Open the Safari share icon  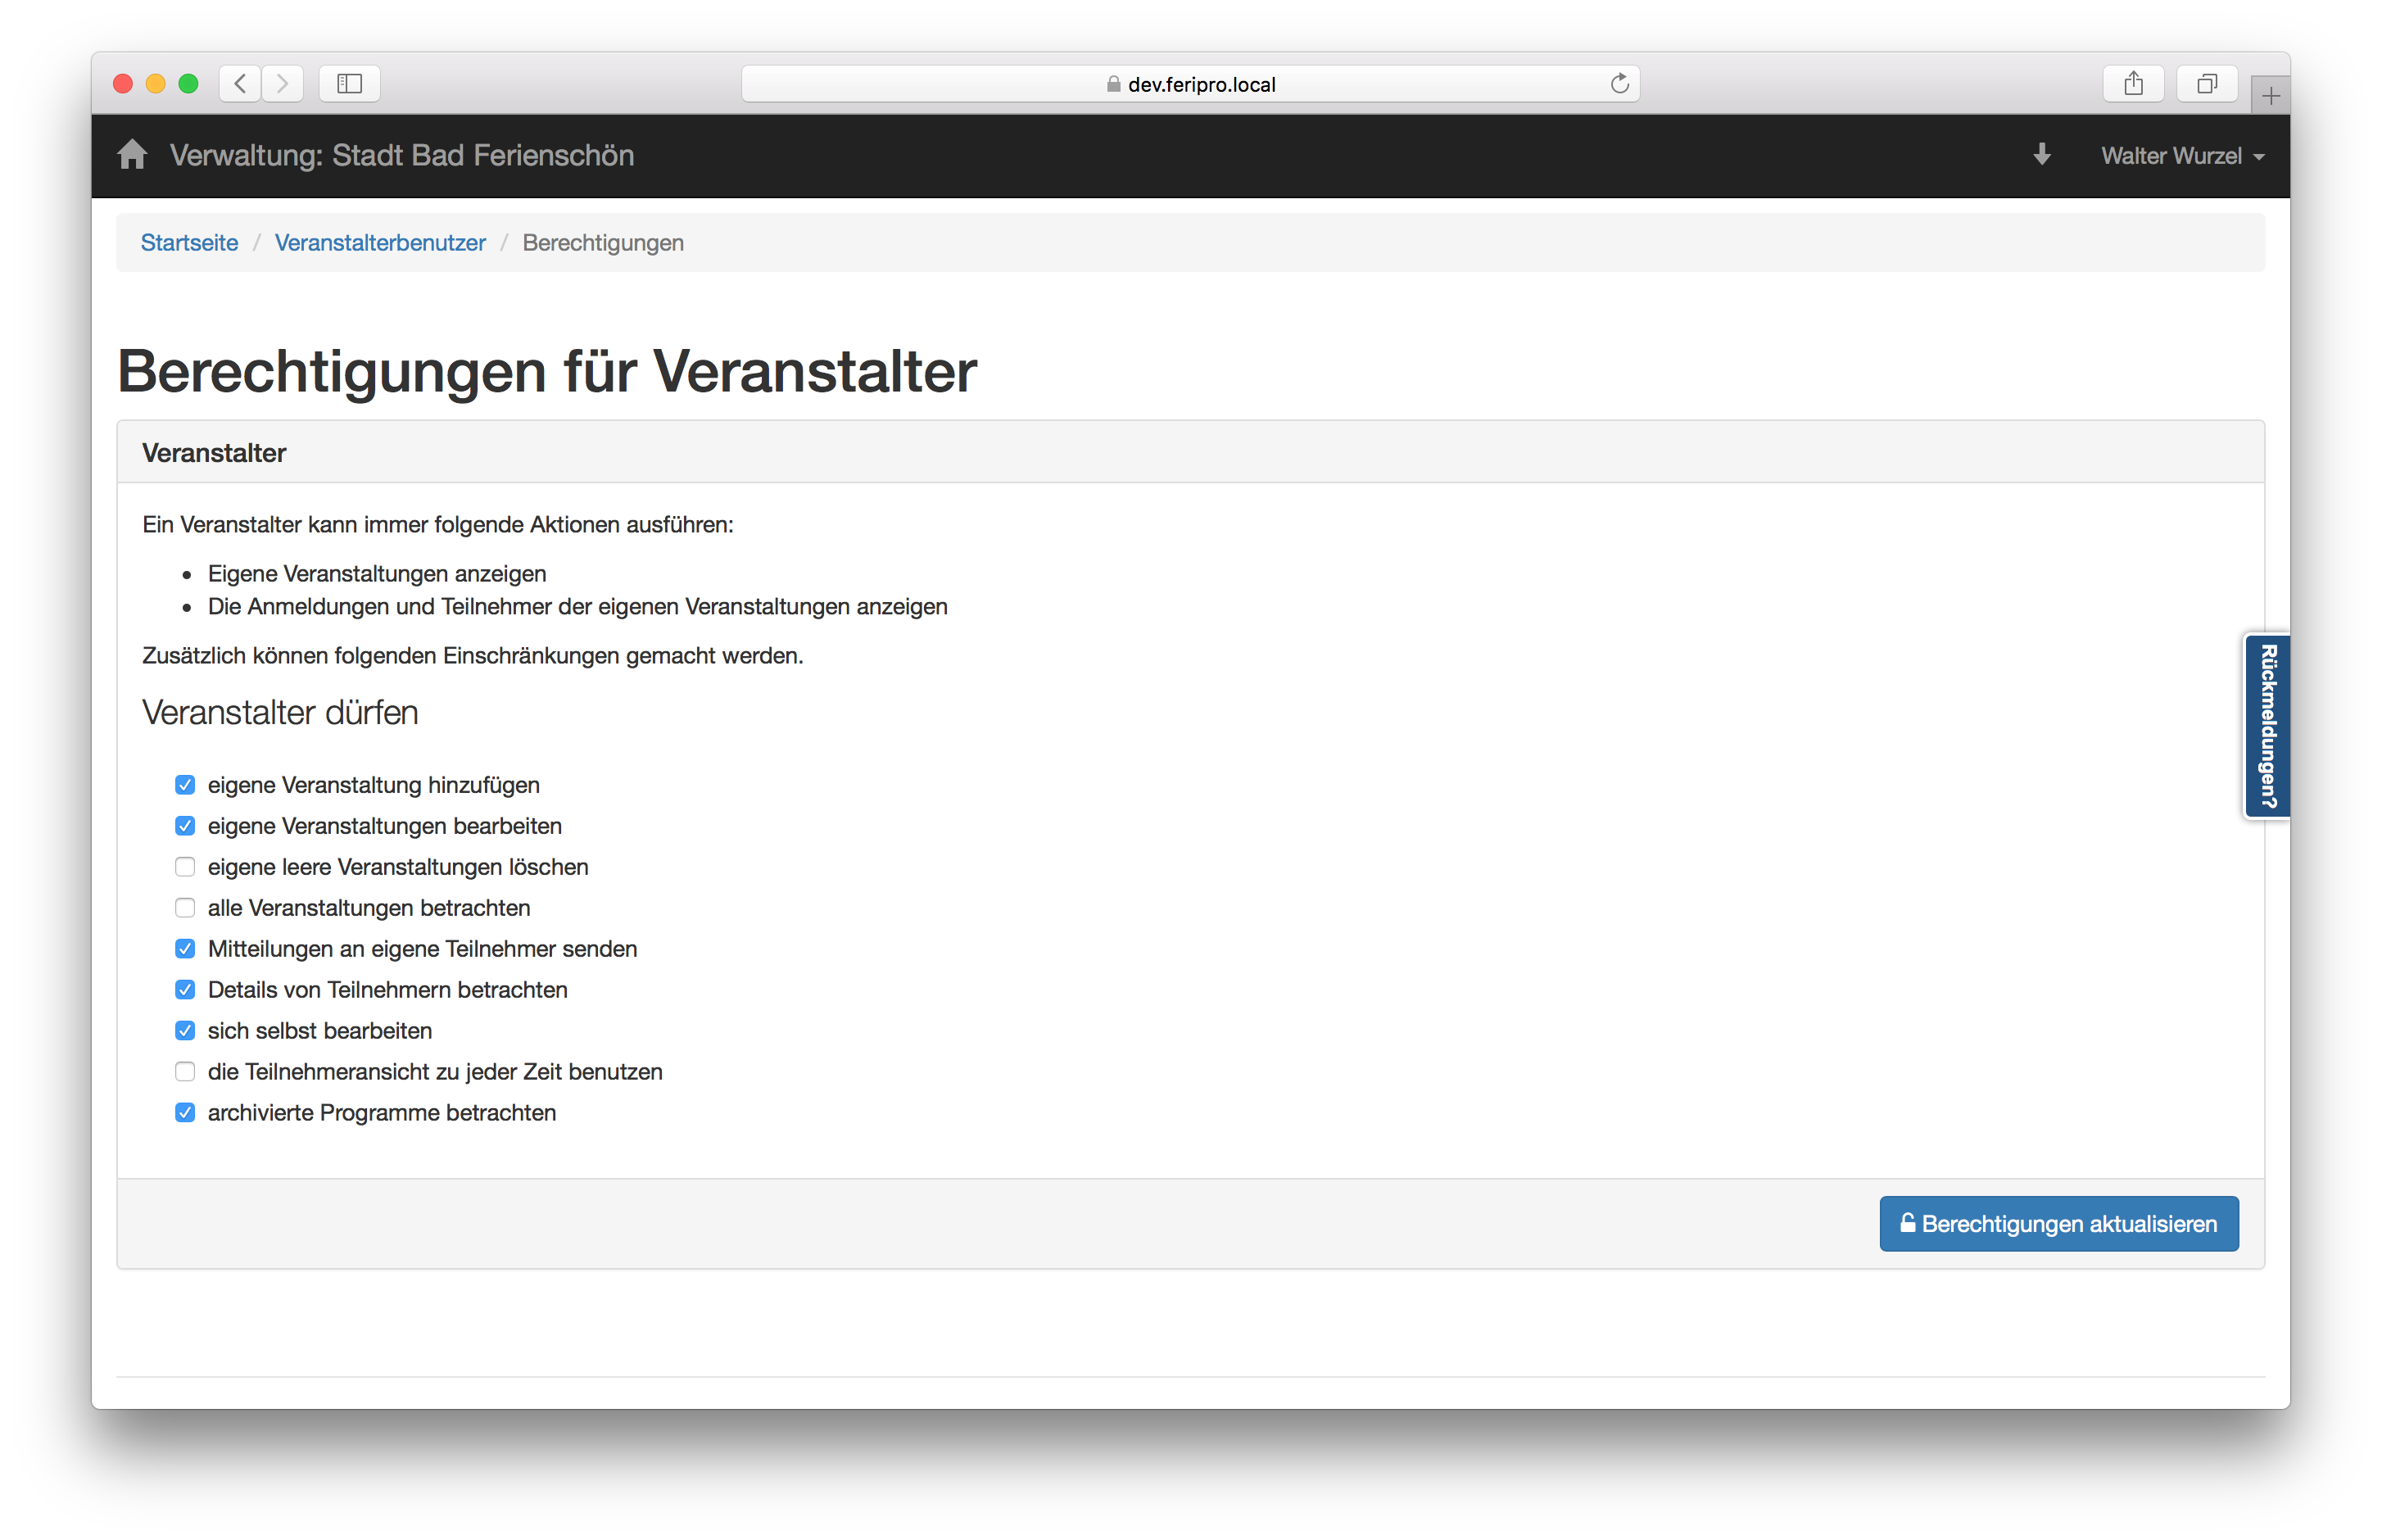[2133, 83]
